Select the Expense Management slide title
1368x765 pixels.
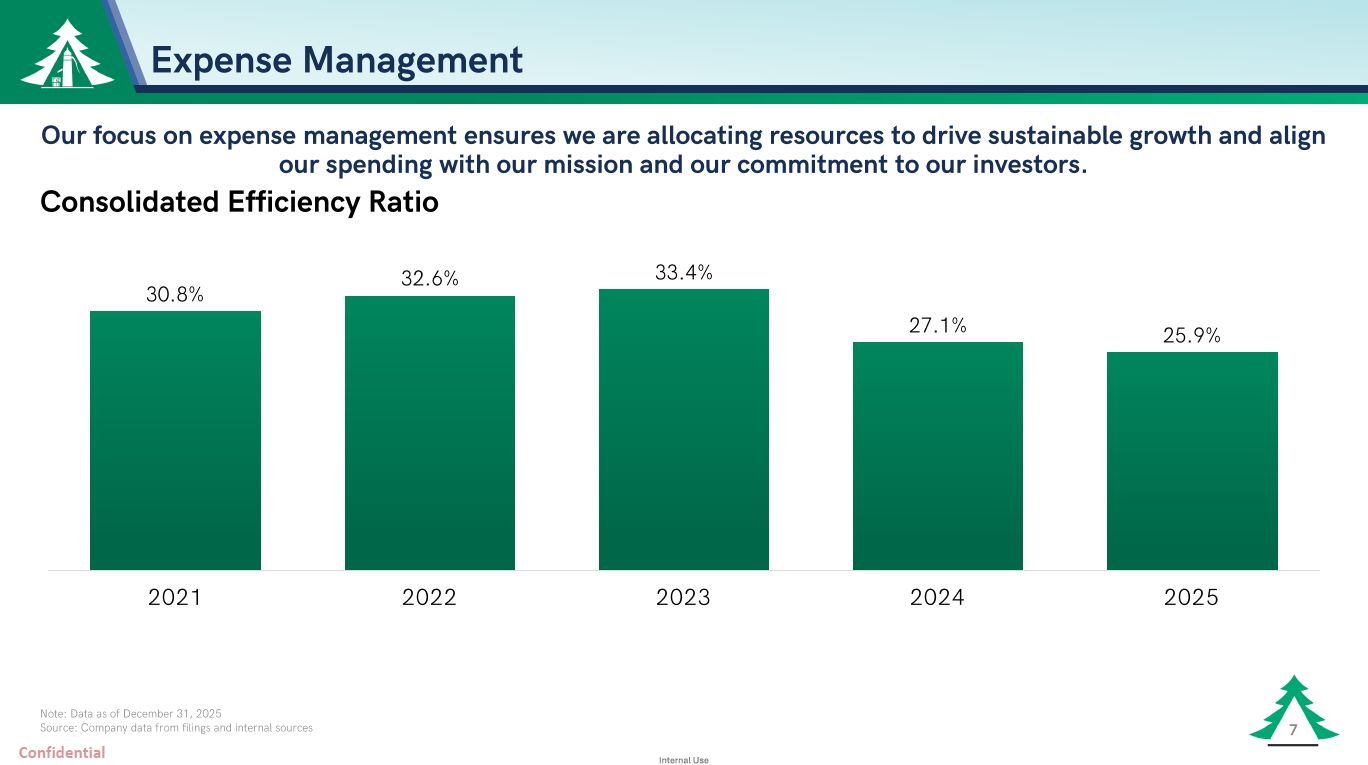point(336,60)
